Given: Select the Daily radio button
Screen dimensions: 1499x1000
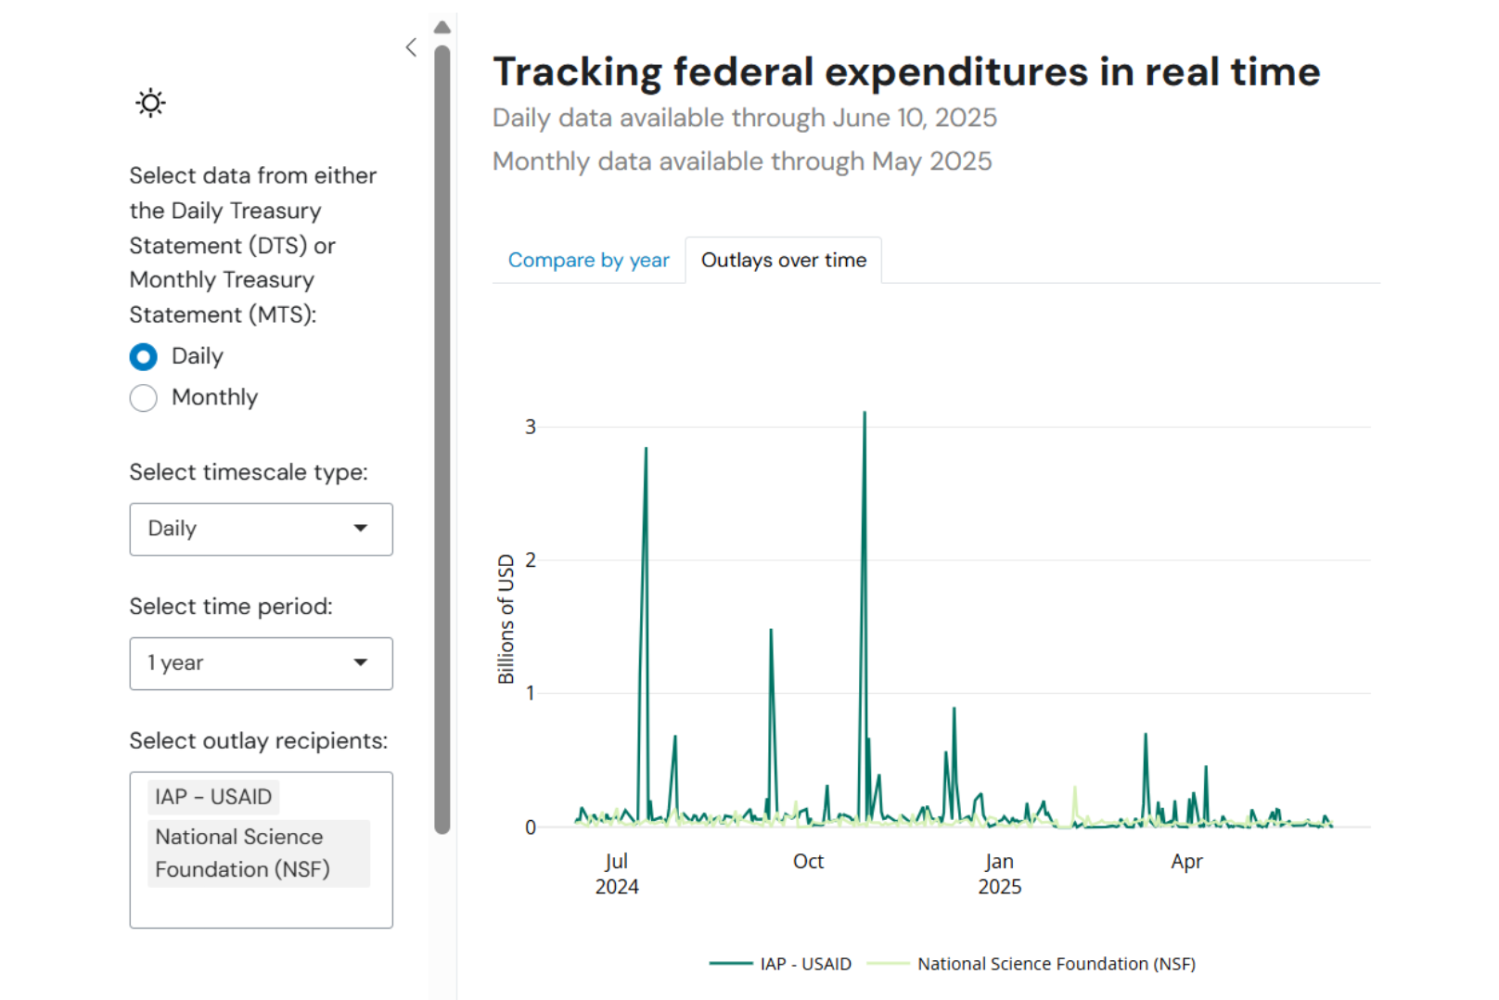Looking at the screenshot, I should click(x=144, y=357).
